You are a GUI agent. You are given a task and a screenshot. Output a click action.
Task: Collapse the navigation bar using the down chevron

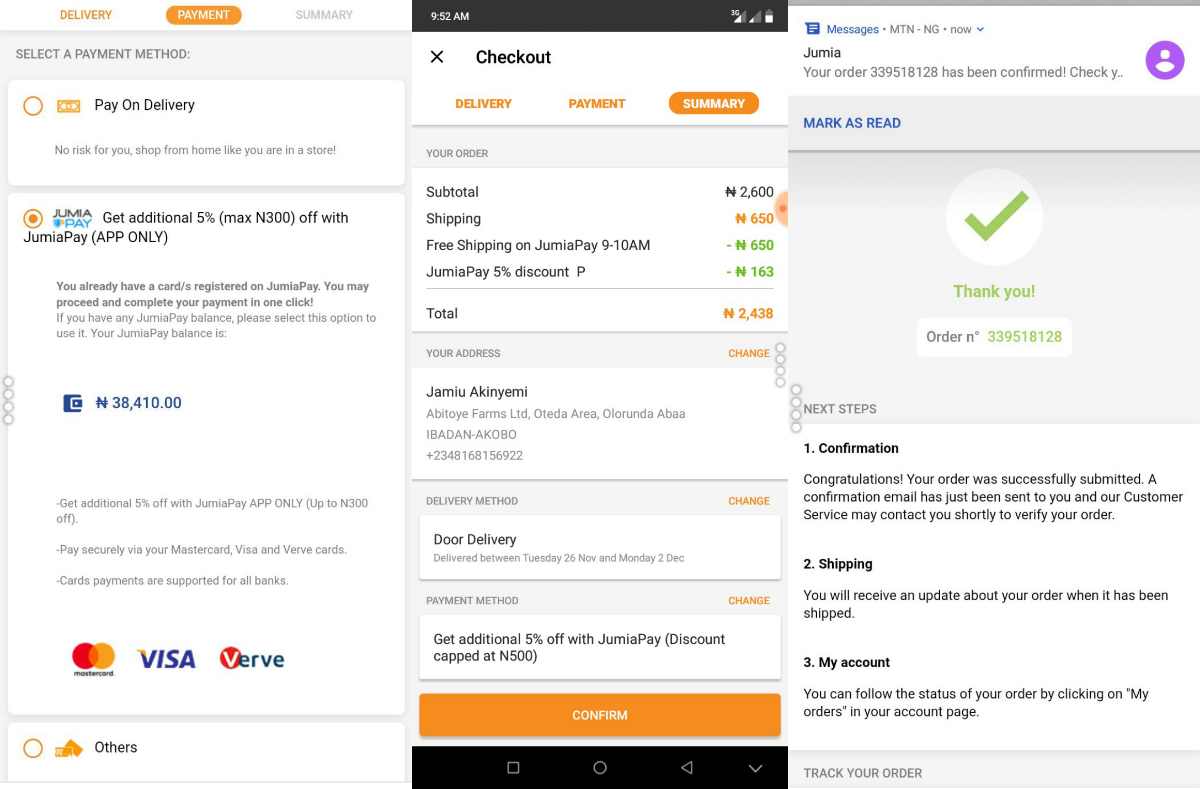pos(755,767)
